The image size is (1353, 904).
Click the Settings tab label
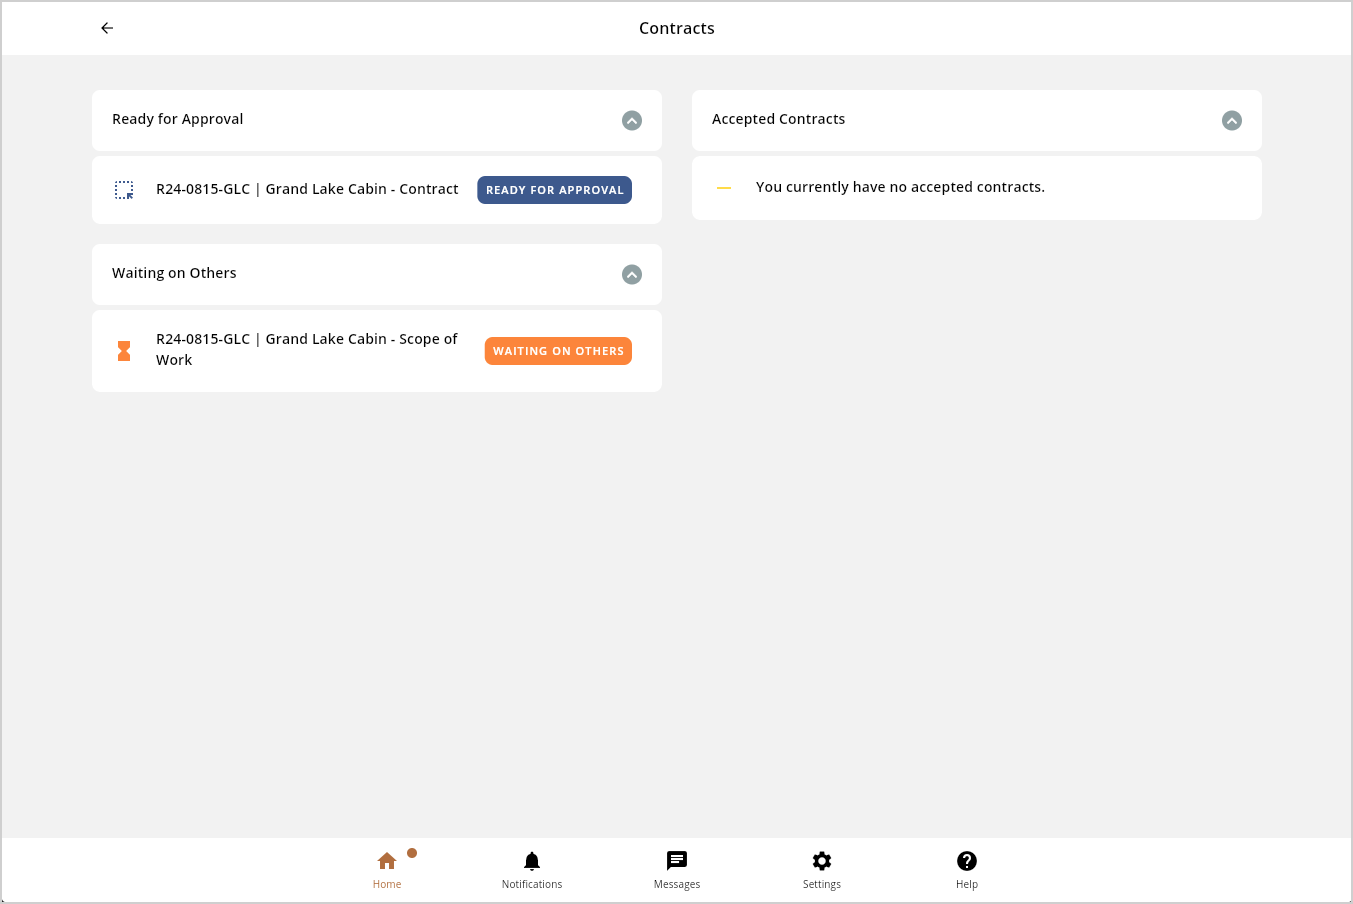[x=822, y=885]
